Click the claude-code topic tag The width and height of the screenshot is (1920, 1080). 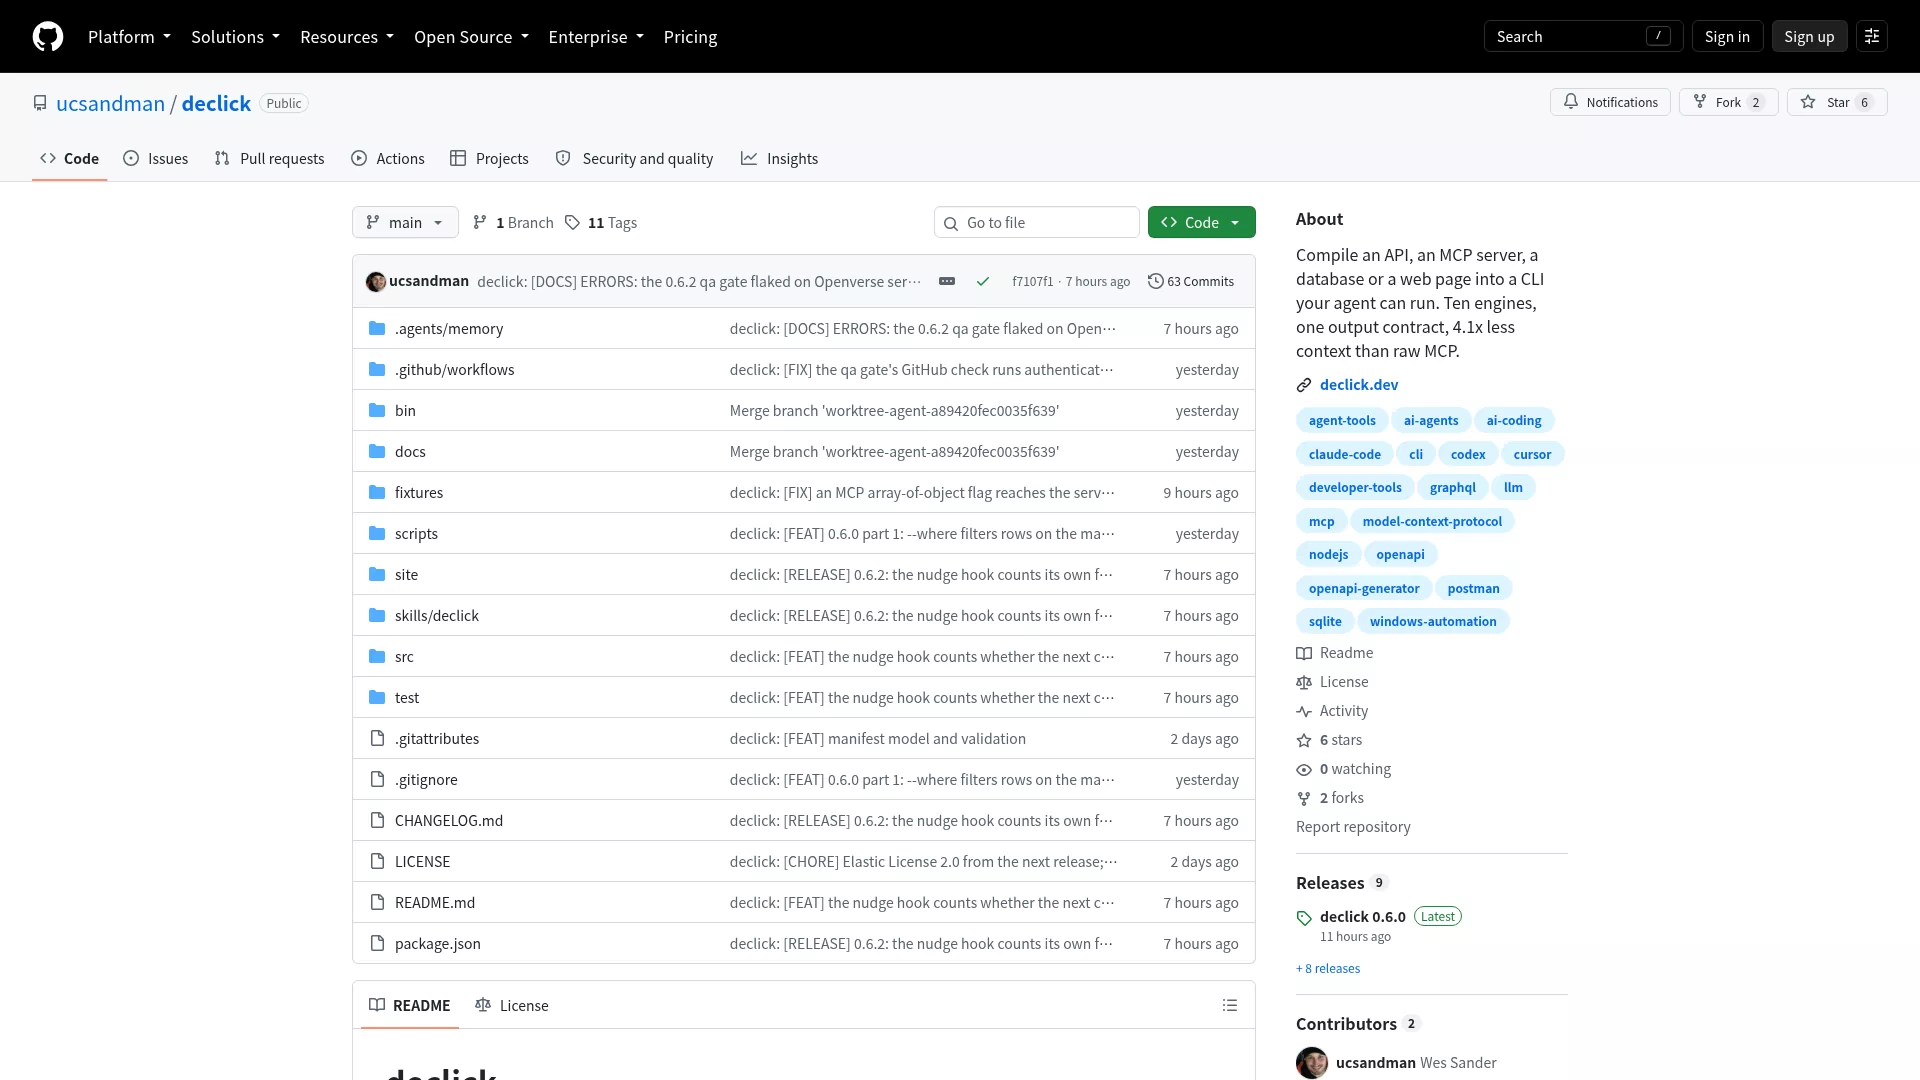coord(1344,455)
